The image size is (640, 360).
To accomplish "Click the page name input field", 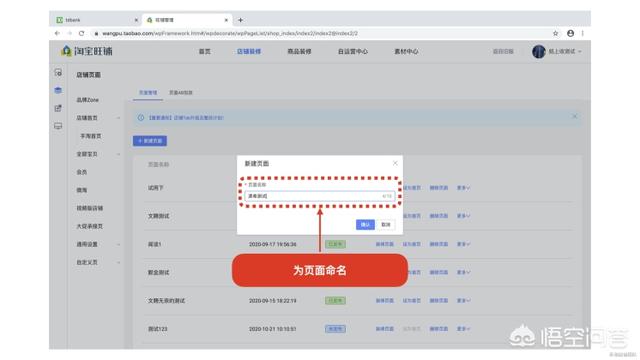I will click(320, 196).
